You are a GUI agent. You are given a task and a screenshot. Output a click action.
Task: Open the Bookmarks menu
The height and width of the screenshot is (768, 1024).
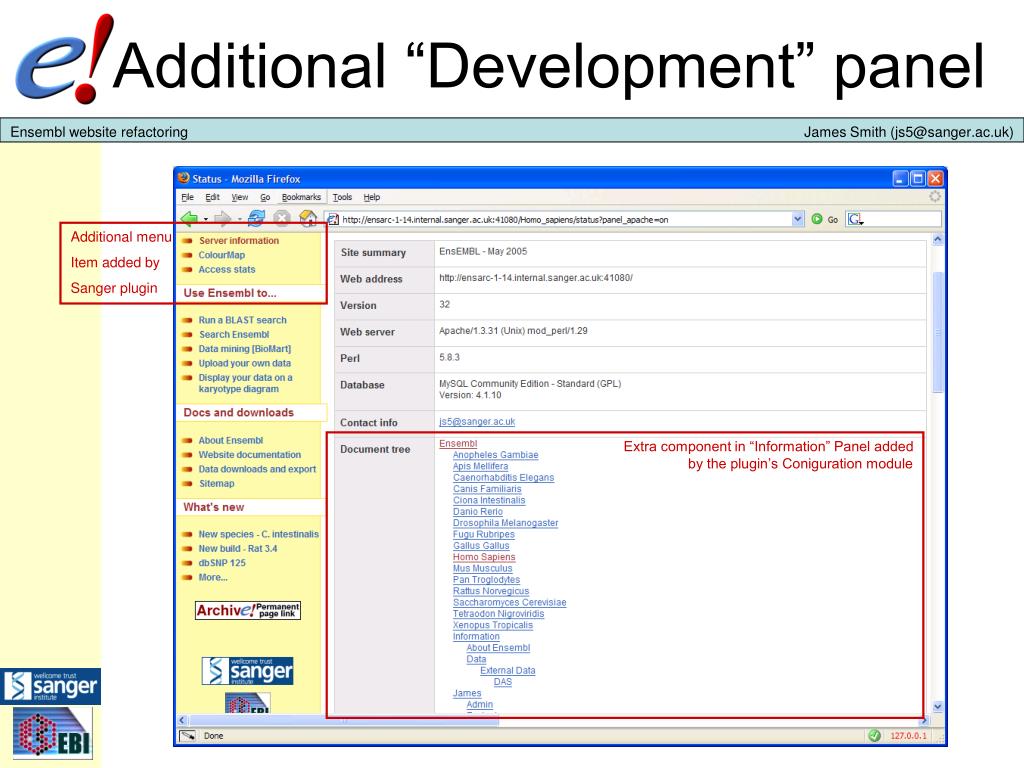click(x=301, y=197)
